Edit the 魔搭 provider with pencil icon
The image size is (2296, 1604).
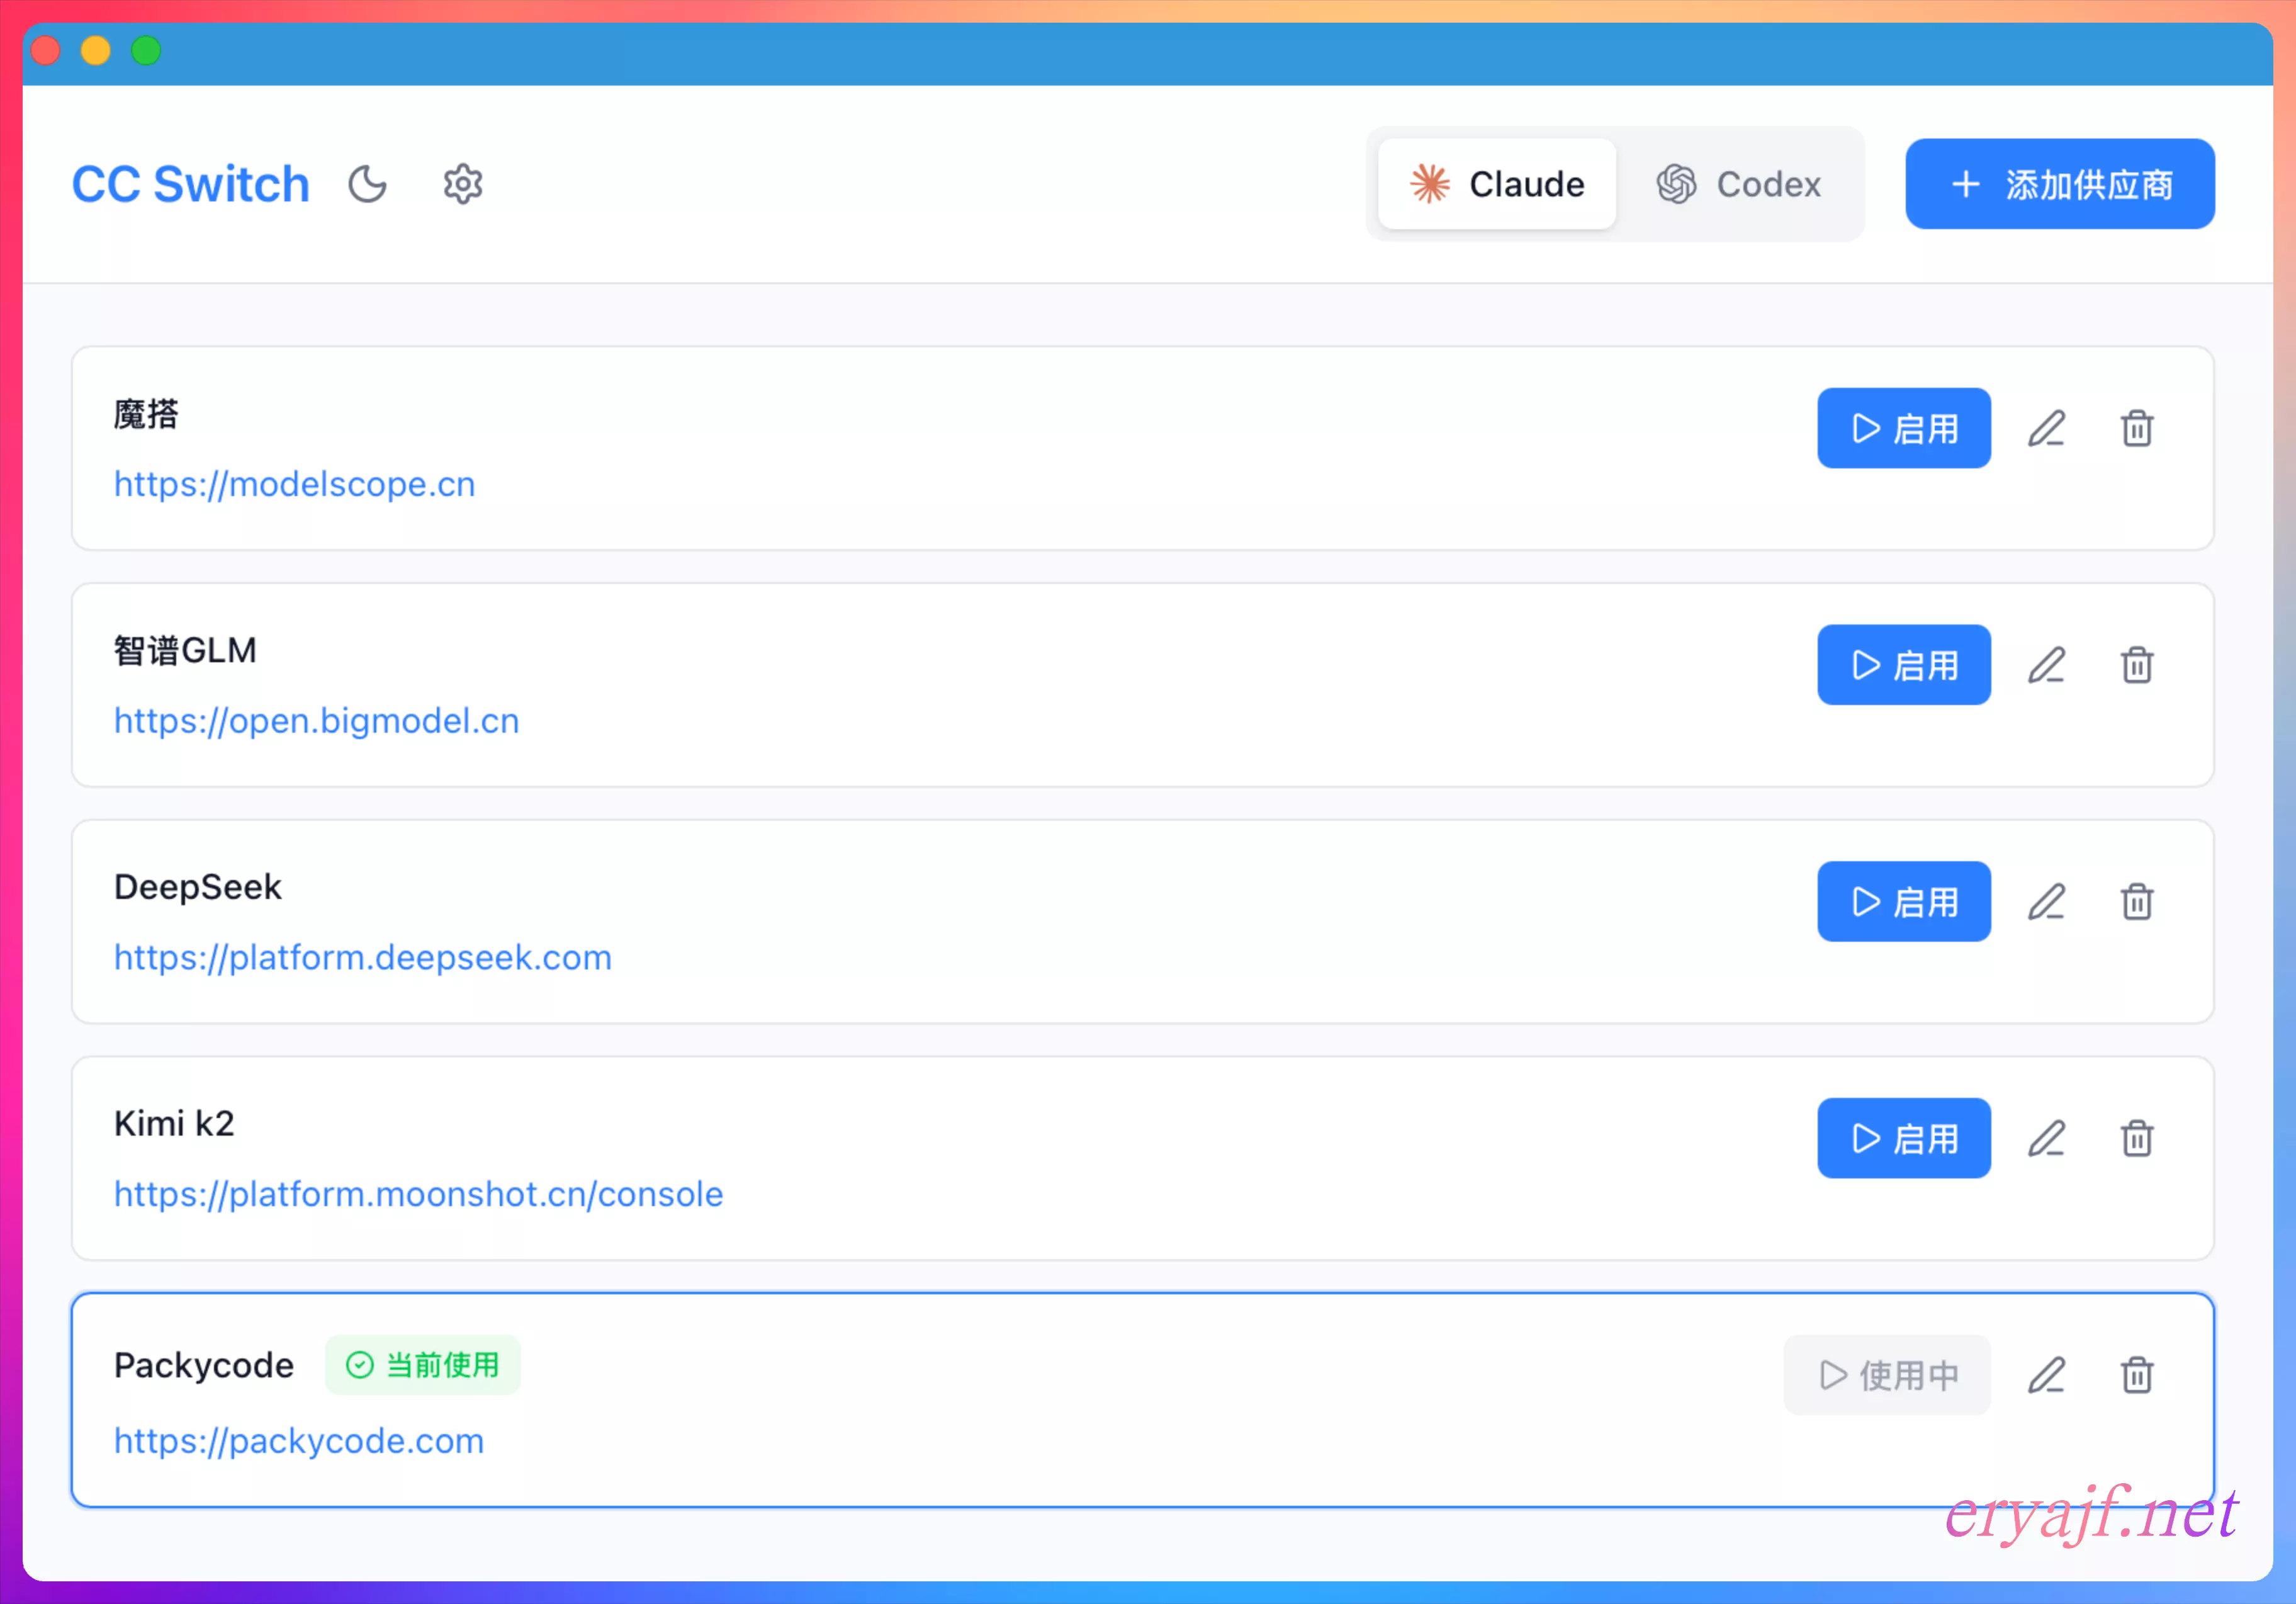[x=2046, y=429]
